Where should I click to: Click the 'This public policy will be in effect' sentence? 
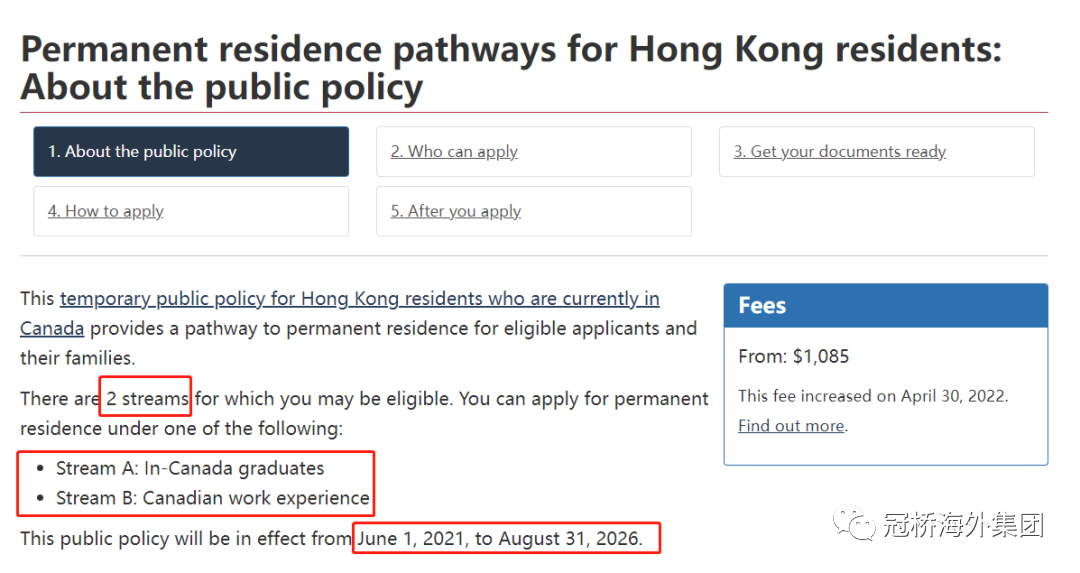click(185, 539)
